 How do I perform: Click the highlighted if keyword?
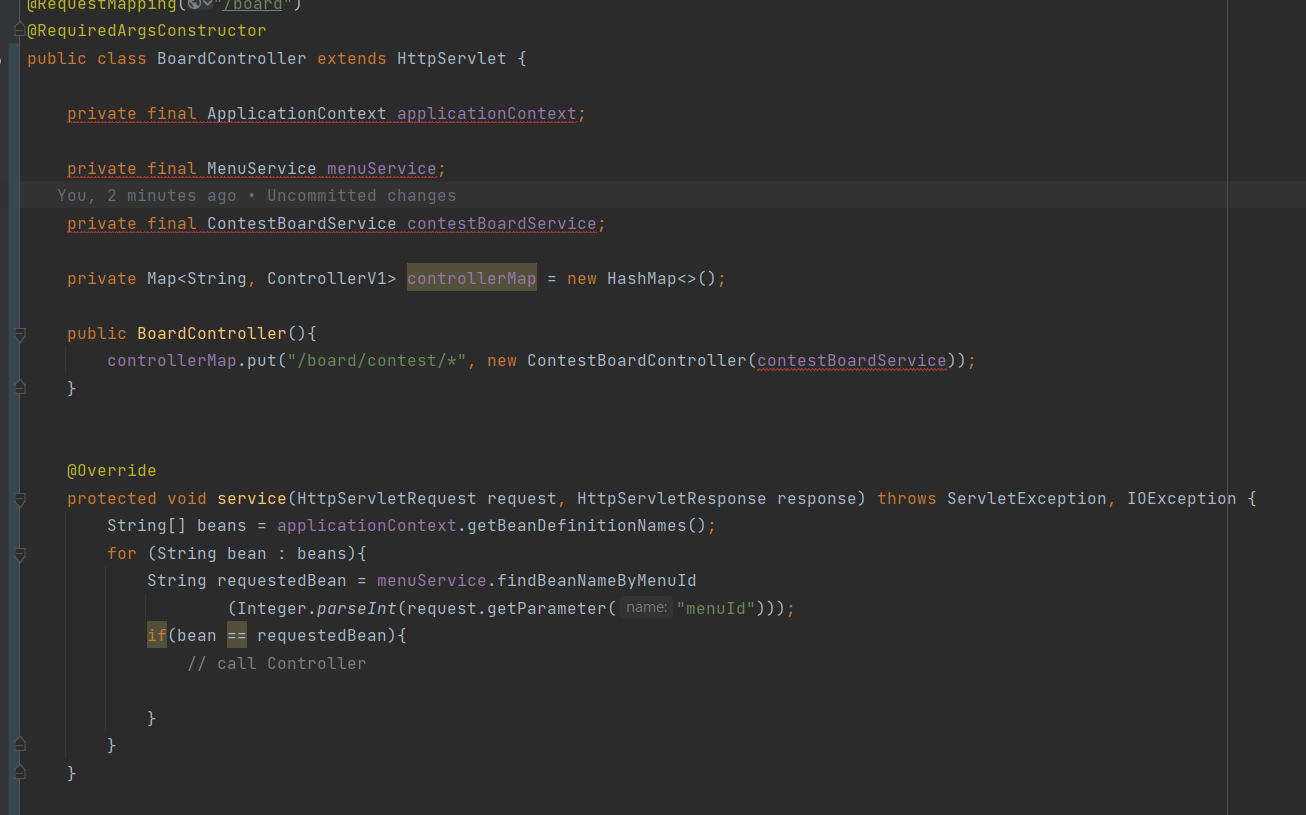click(x=157, y=635)
